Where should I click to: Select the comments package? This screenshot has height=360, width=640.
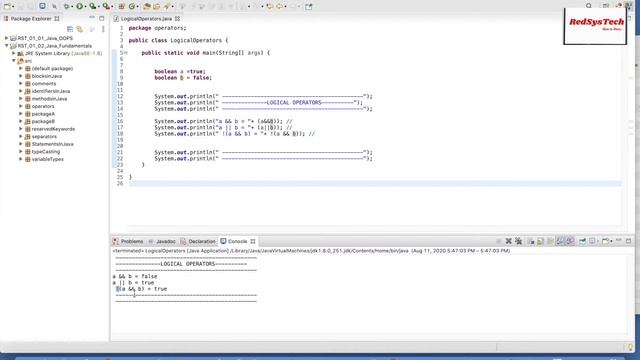tap(44, 84)
